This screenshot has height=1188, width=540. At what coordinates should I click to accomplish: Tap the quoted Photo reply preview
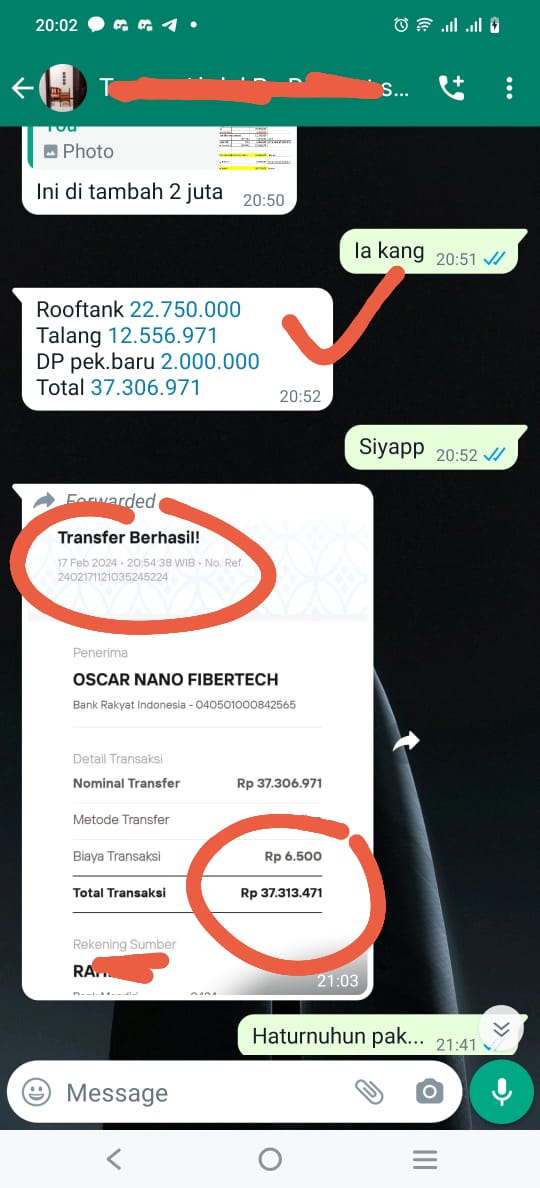pyautogui.click(x=161, y=147)
